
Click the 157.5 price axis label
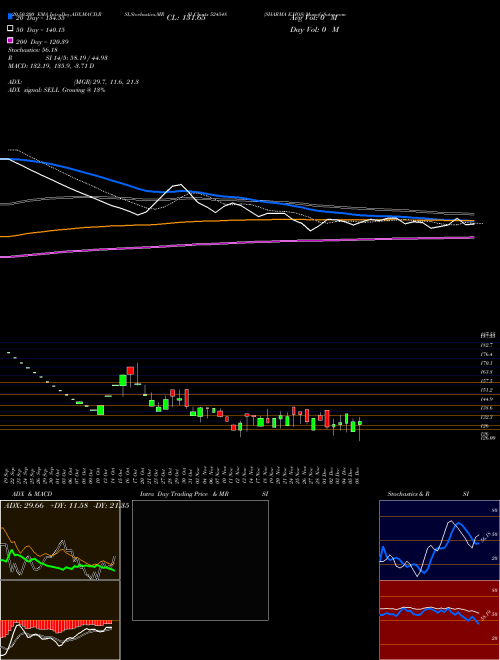pos(487,381)
